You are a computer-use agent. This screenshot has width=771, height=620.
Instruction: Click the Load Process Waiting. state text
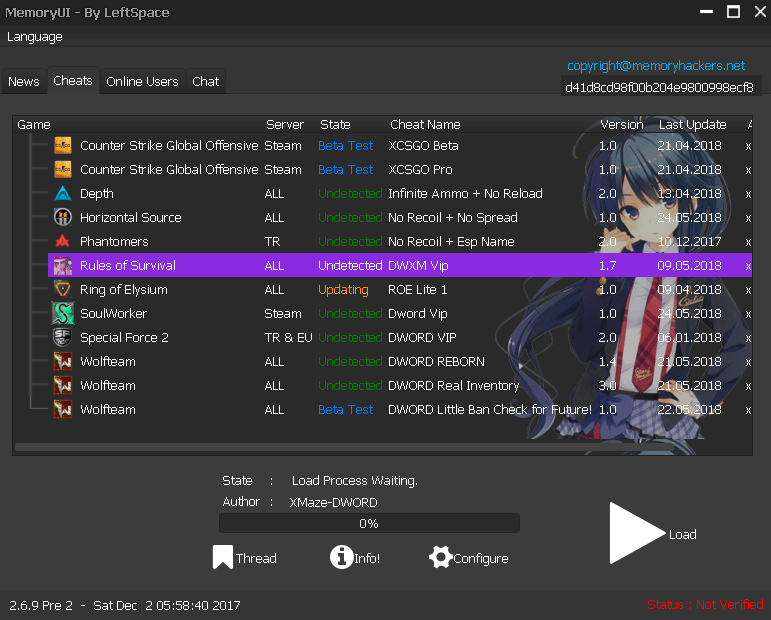coord(355,481)
